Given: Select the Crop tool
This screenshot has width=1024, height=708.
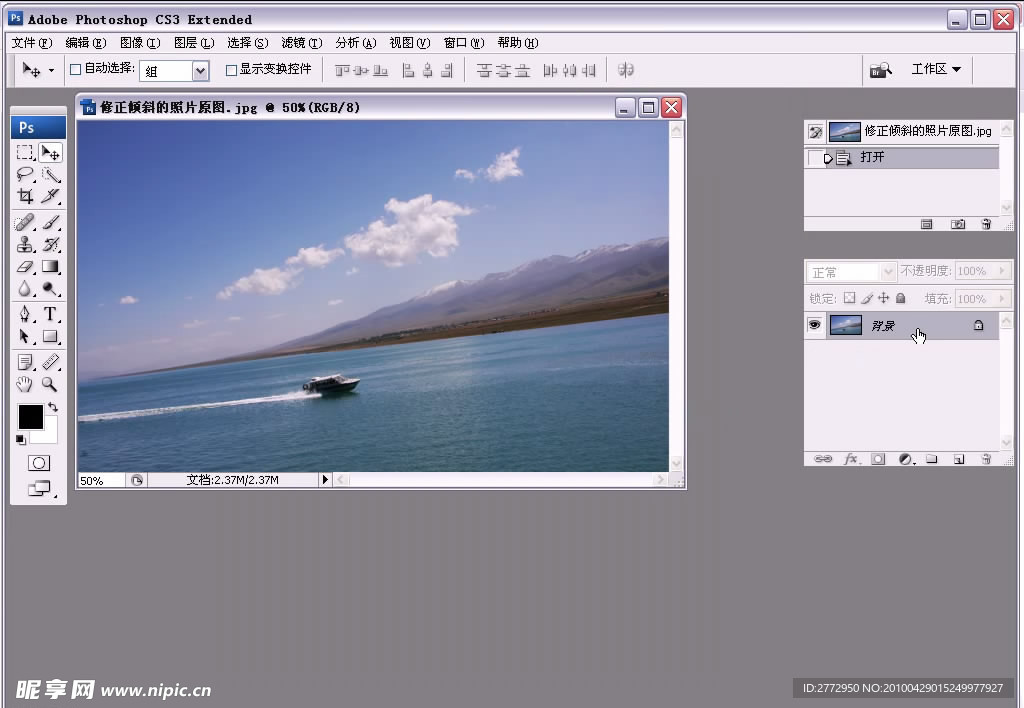Looking at the screenshot, I should (25, 196).
